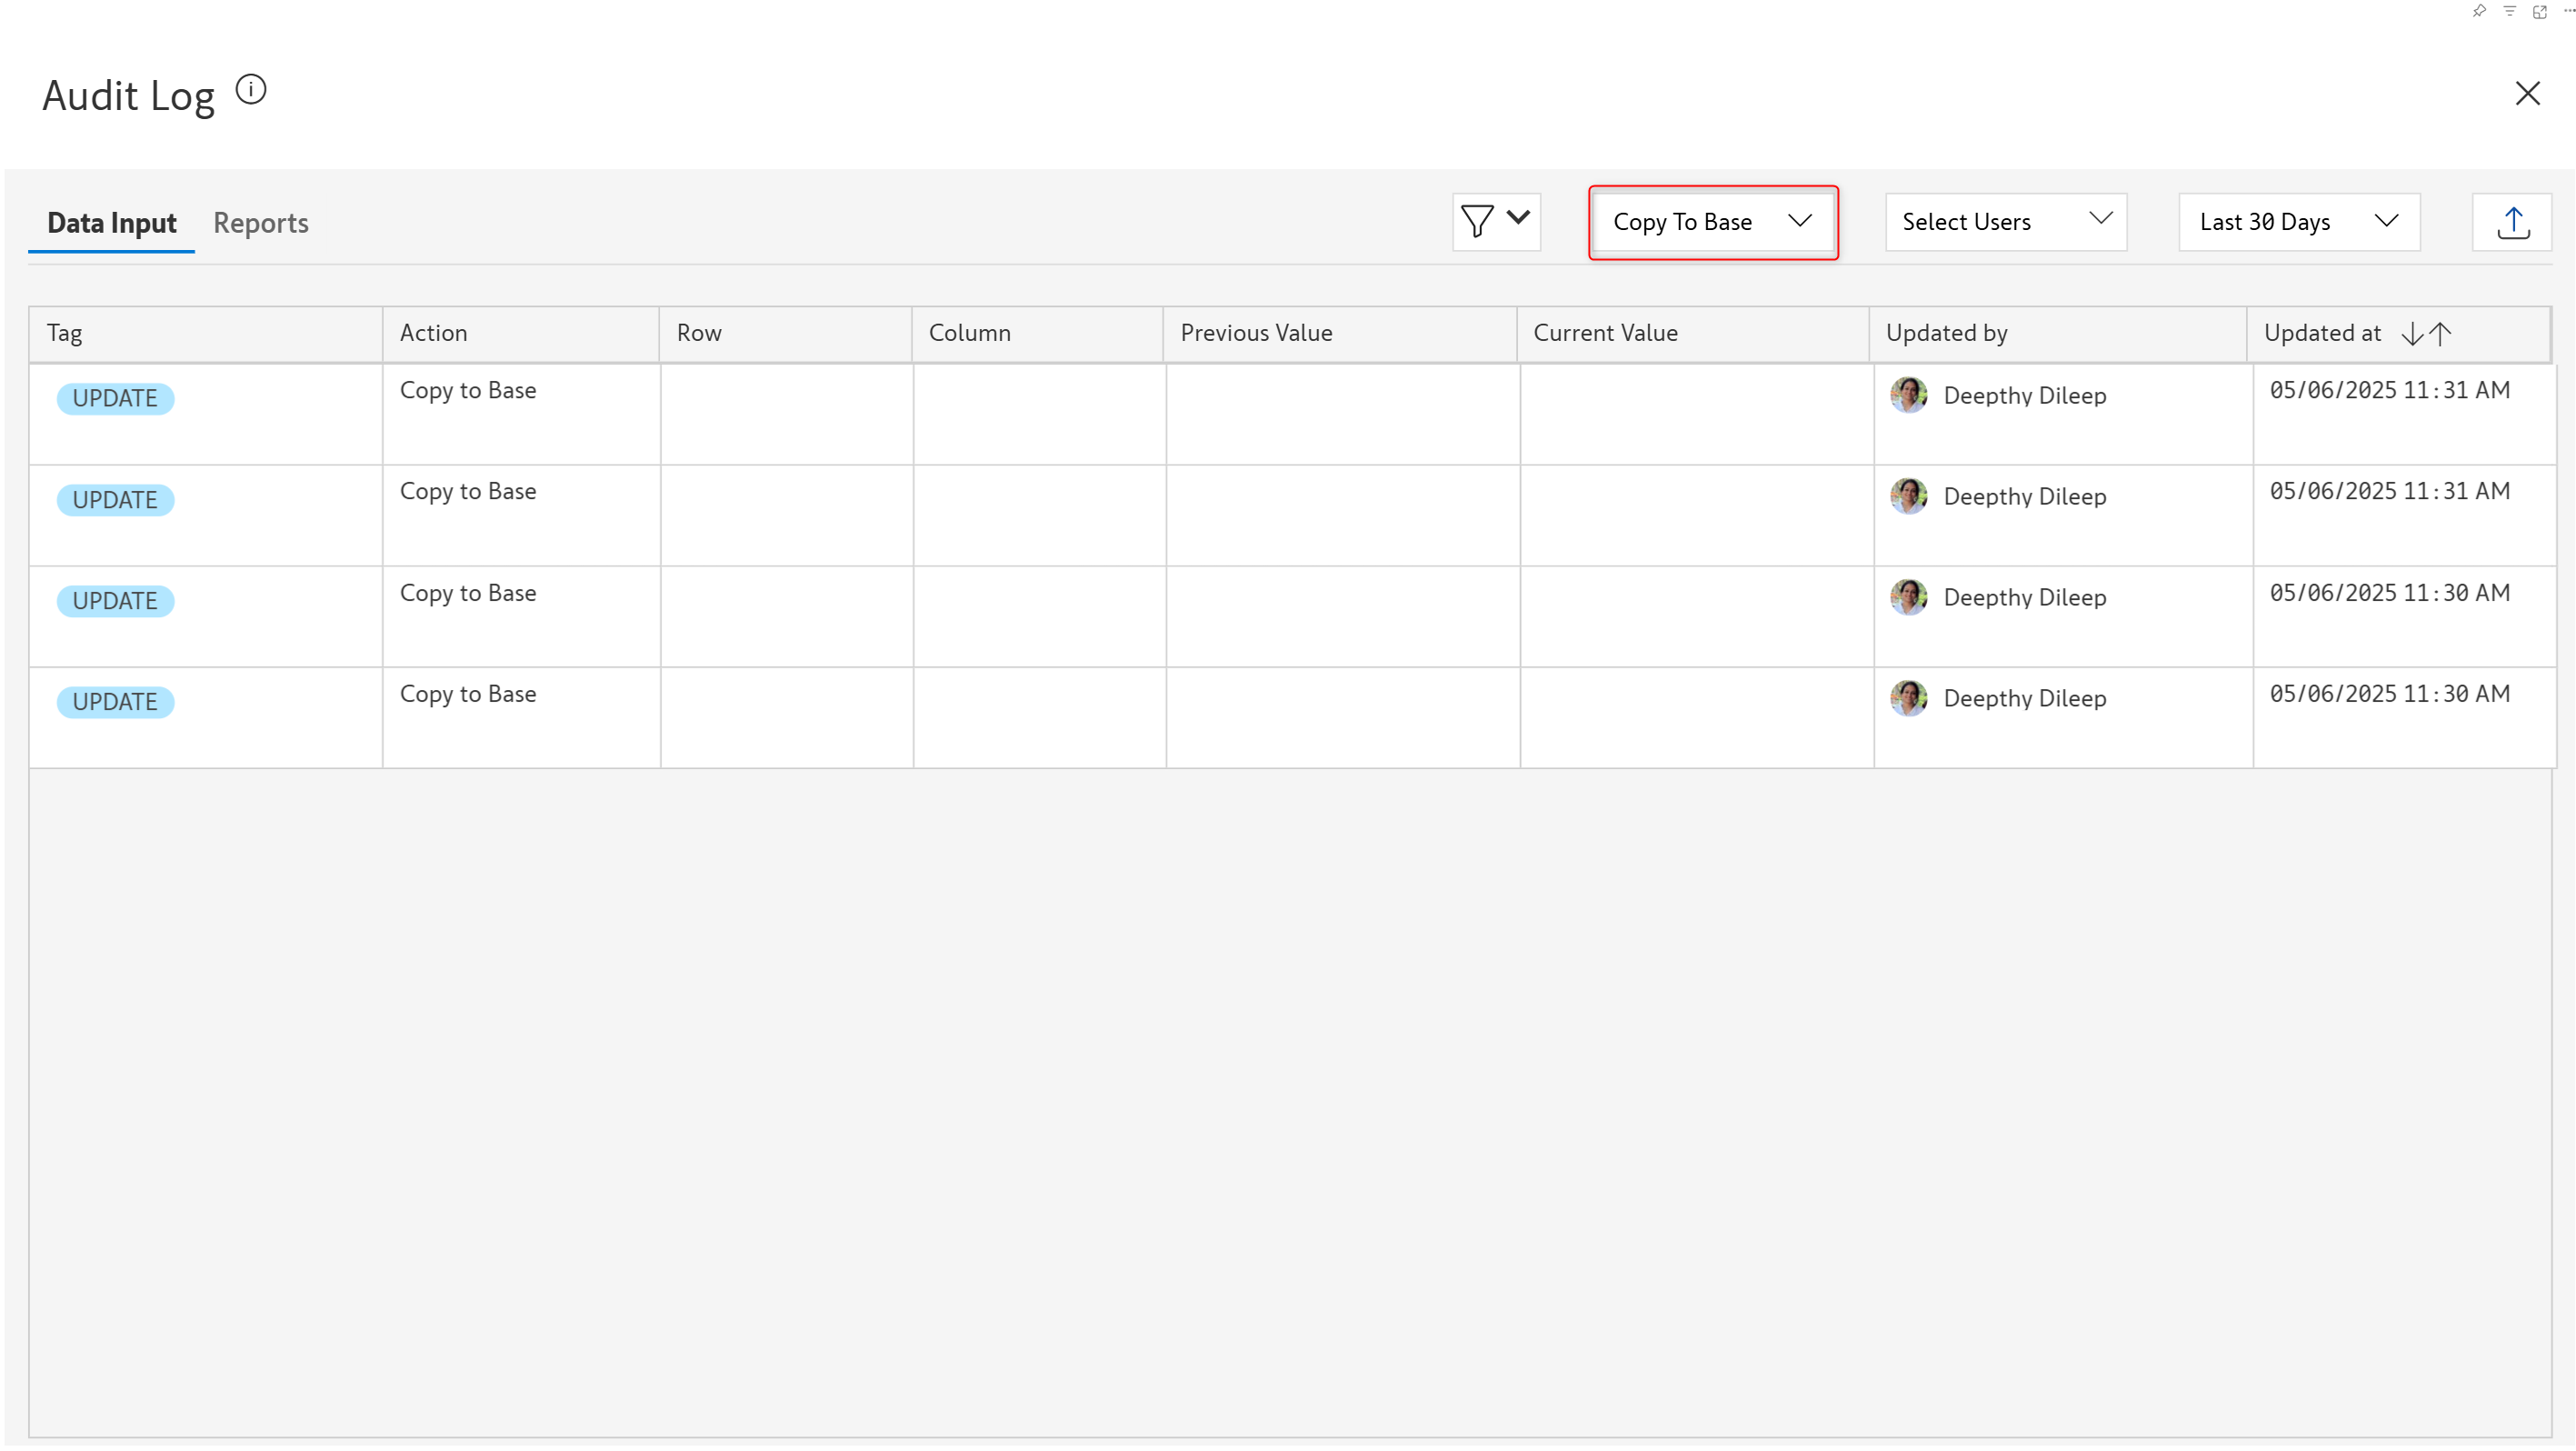
Task: Close the Audit Log panel
Action: pyautogui.click(x=2527, y=93)
